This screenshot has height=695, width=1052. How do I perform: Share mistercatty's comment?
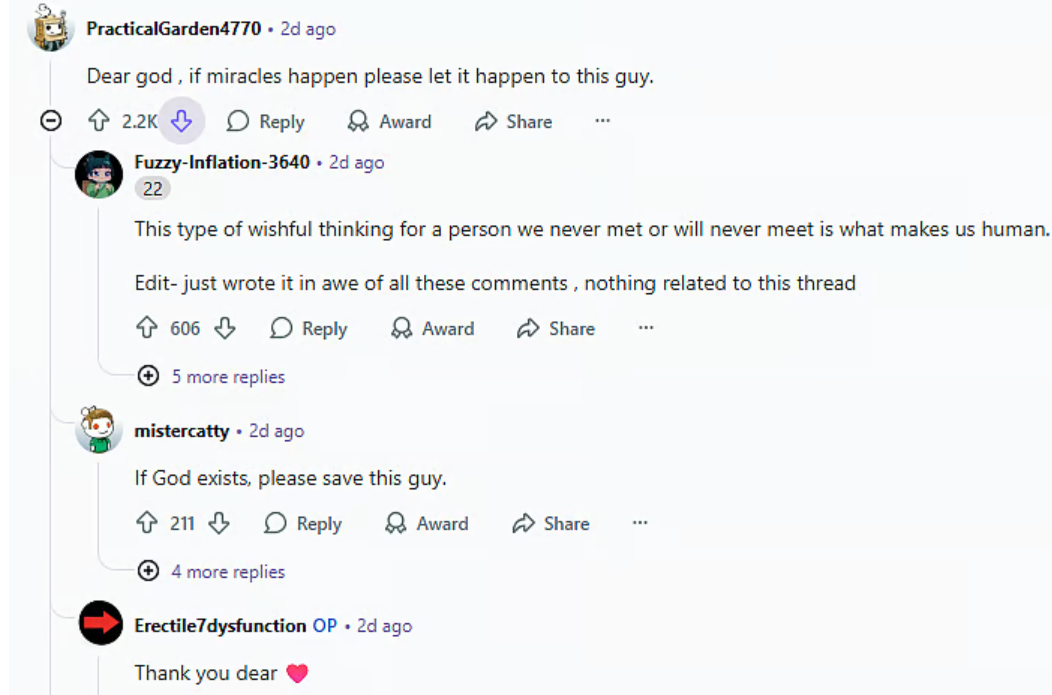tap(550, 523)
